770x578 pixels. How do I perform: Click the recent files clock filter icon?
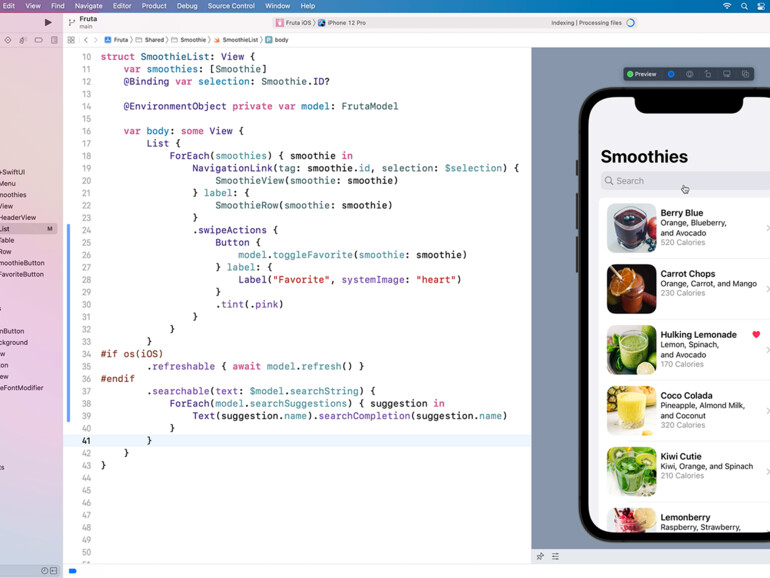coord(44,571)
